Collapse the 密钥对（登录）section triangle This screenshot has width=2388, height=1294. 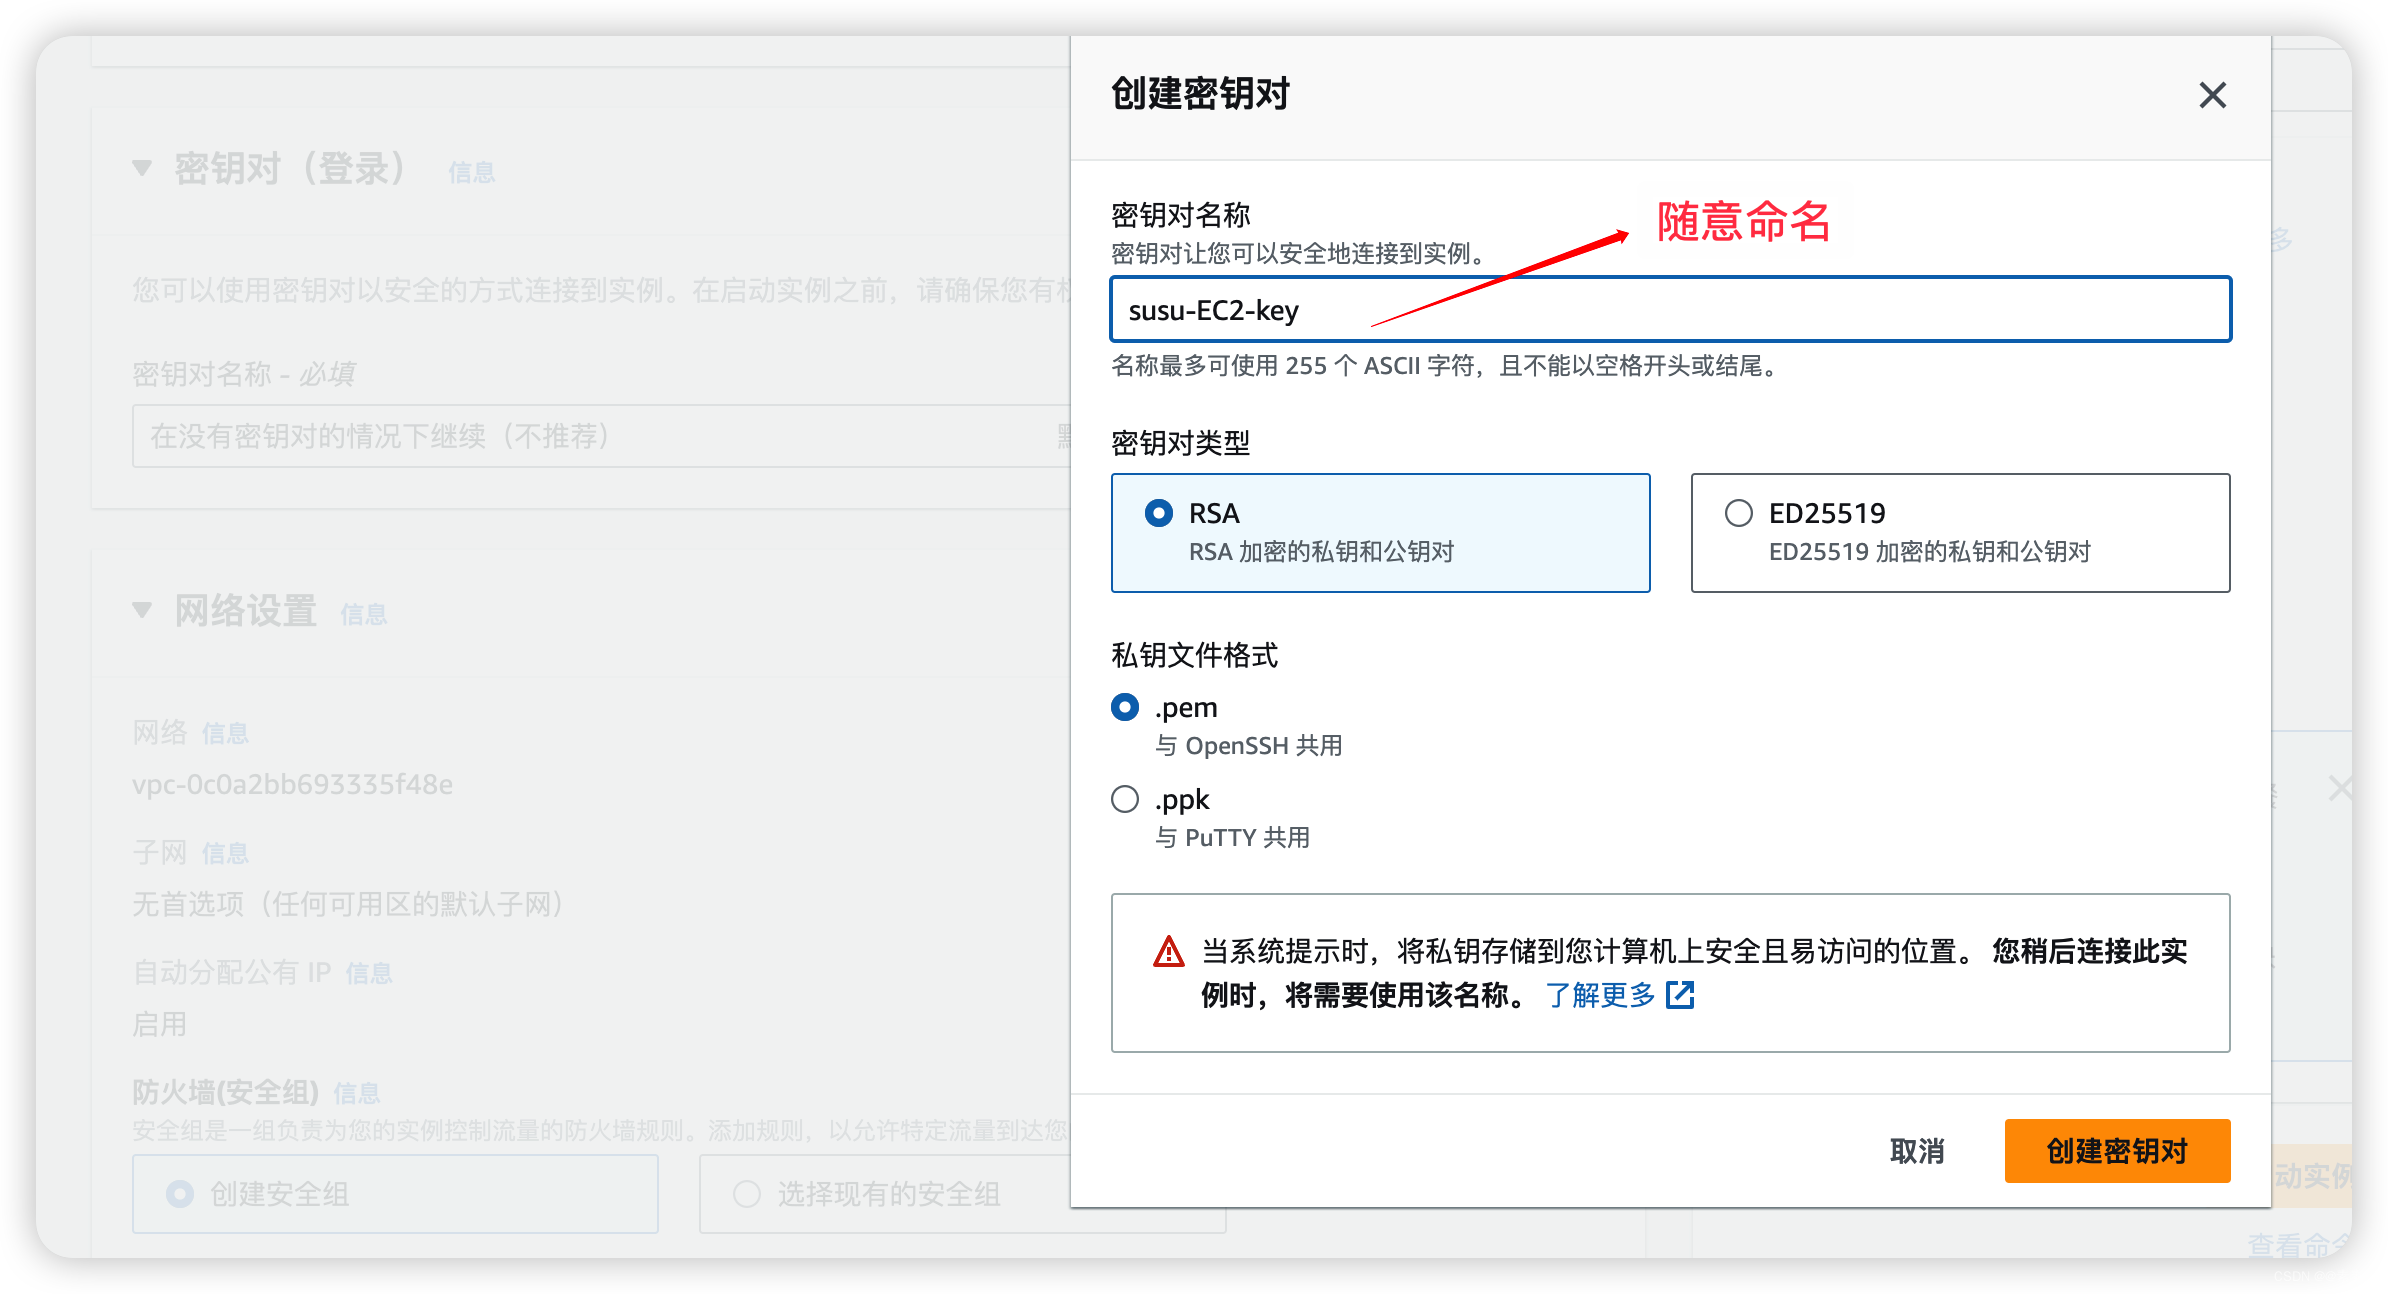142,168
